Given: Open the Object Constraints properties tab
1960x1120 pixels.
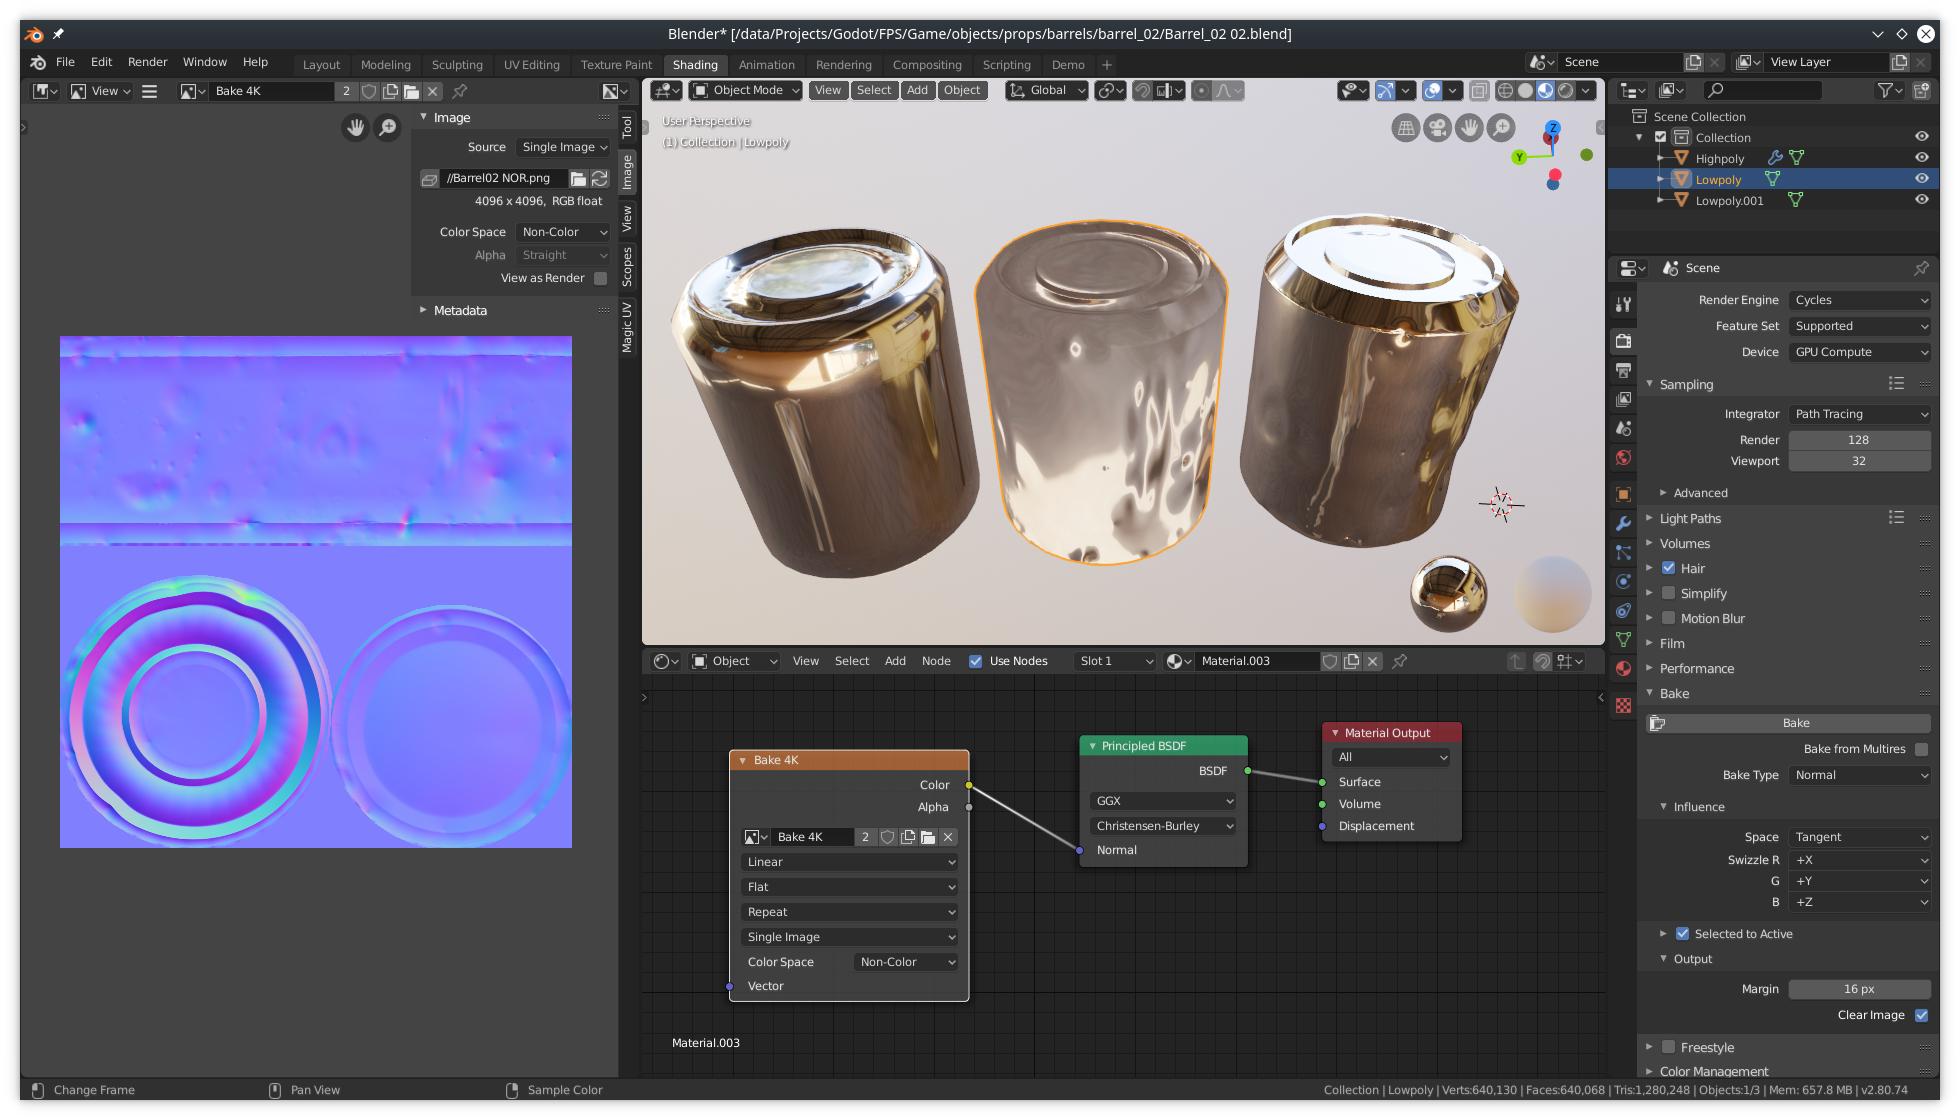Looking at the screenshot, I should pyautogui.click(x=1623, y=610).
